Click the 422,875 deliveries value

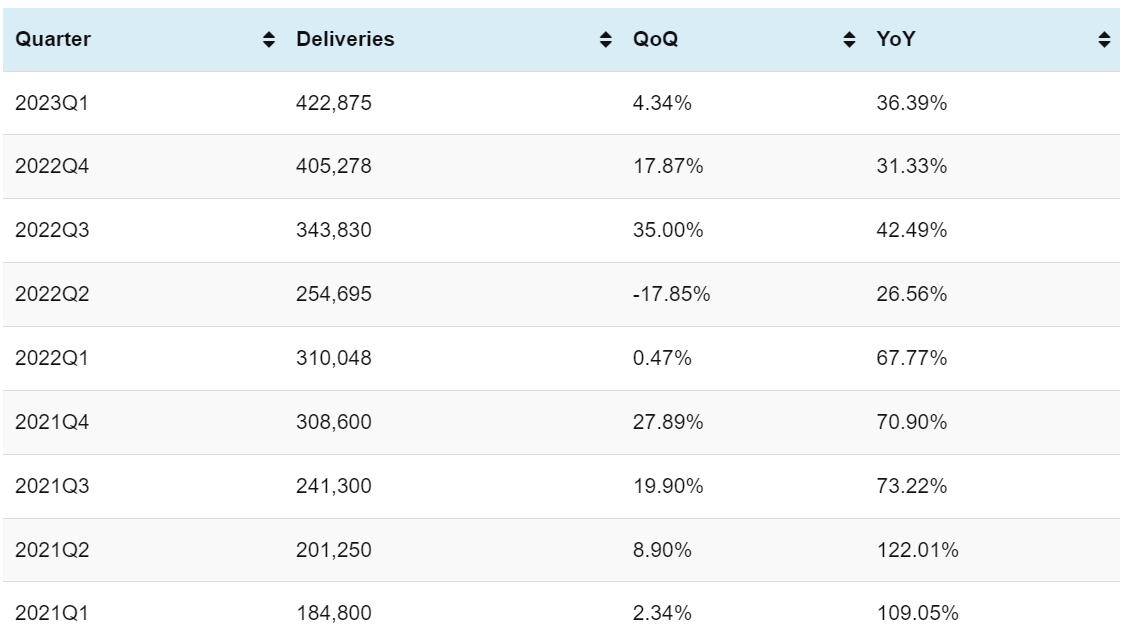point(334,103)
